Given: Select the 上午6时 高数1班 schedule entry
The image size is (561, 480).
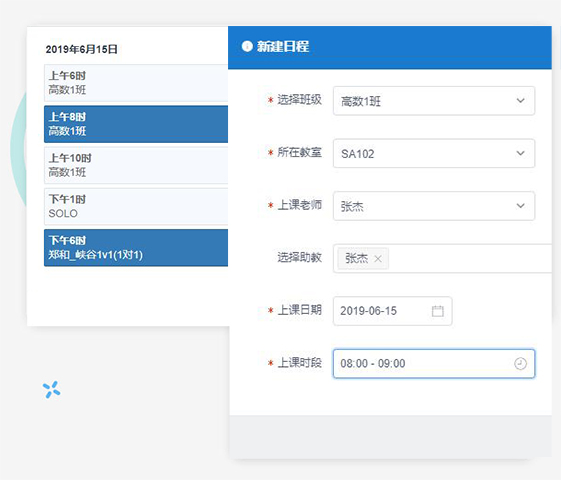Looking at the screenshot, I should coord(136,83).
